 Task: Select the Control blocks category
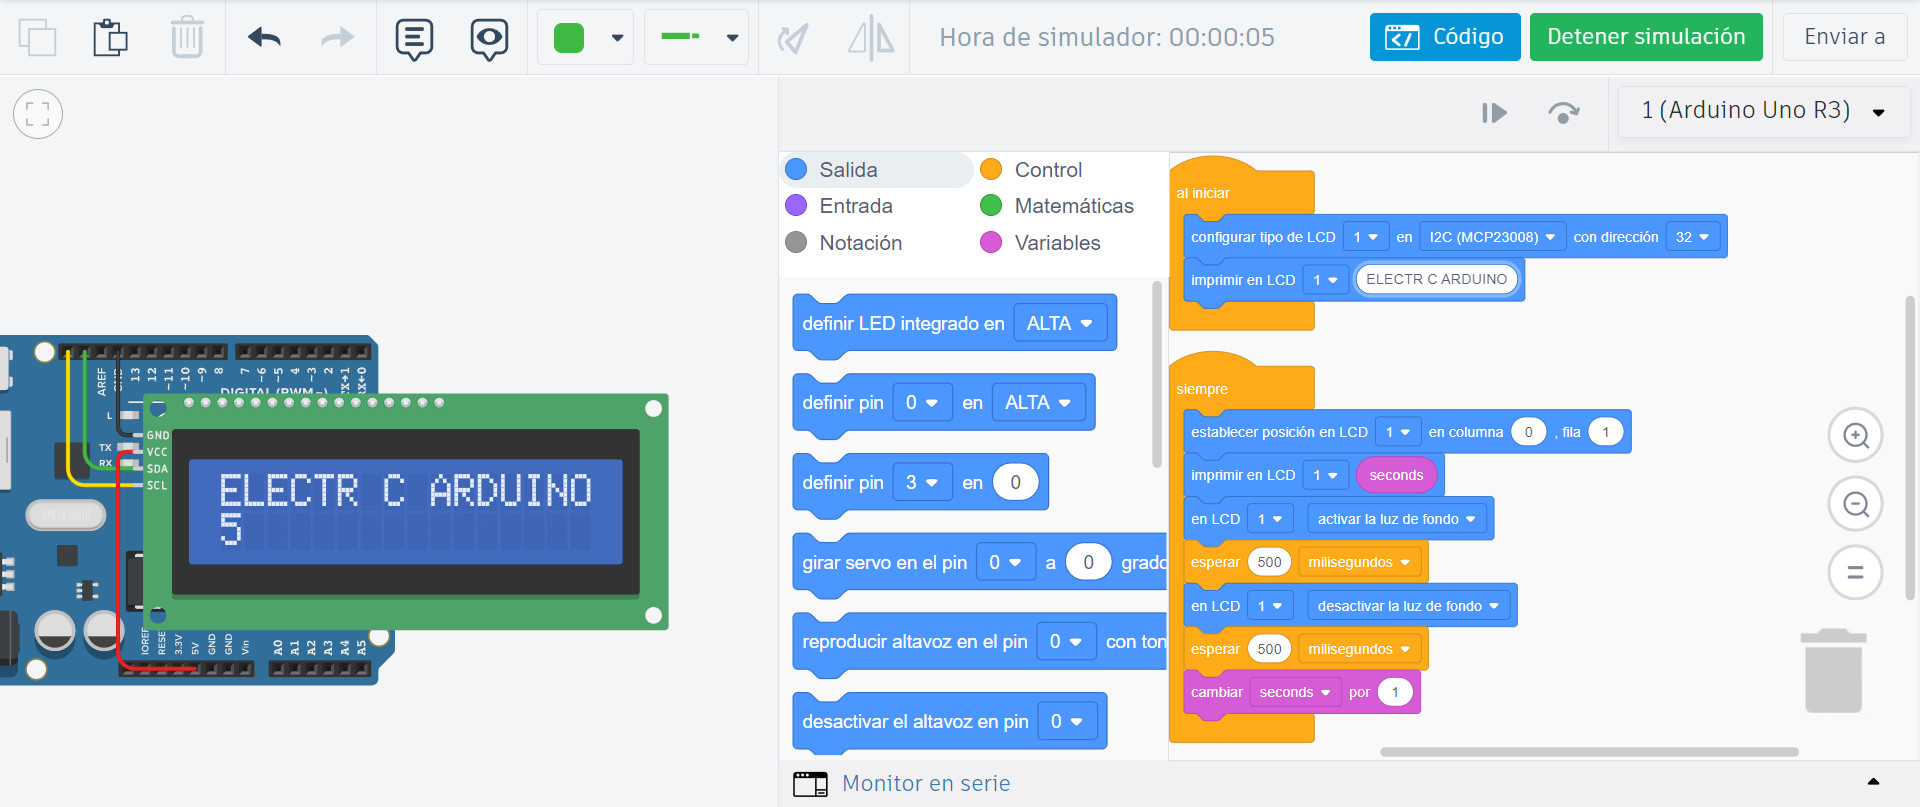(1047, 170)
